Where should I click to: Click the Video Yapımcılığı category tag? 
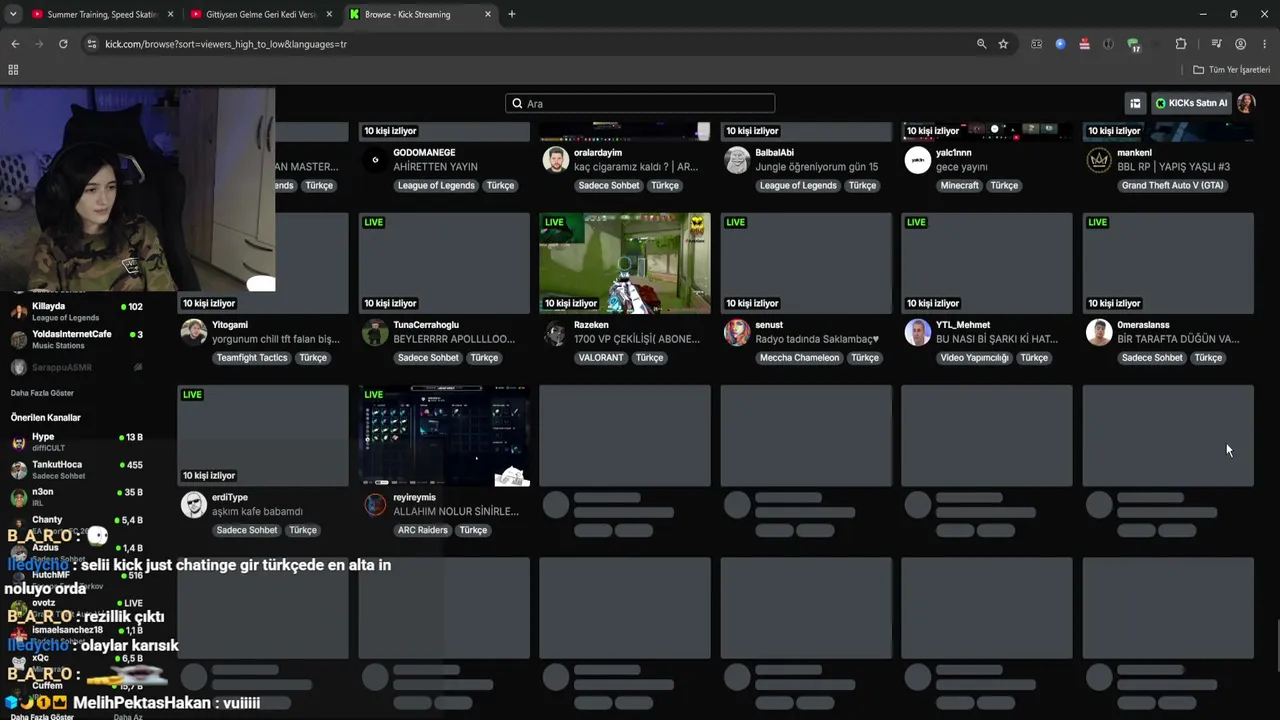tap(975, 358)
